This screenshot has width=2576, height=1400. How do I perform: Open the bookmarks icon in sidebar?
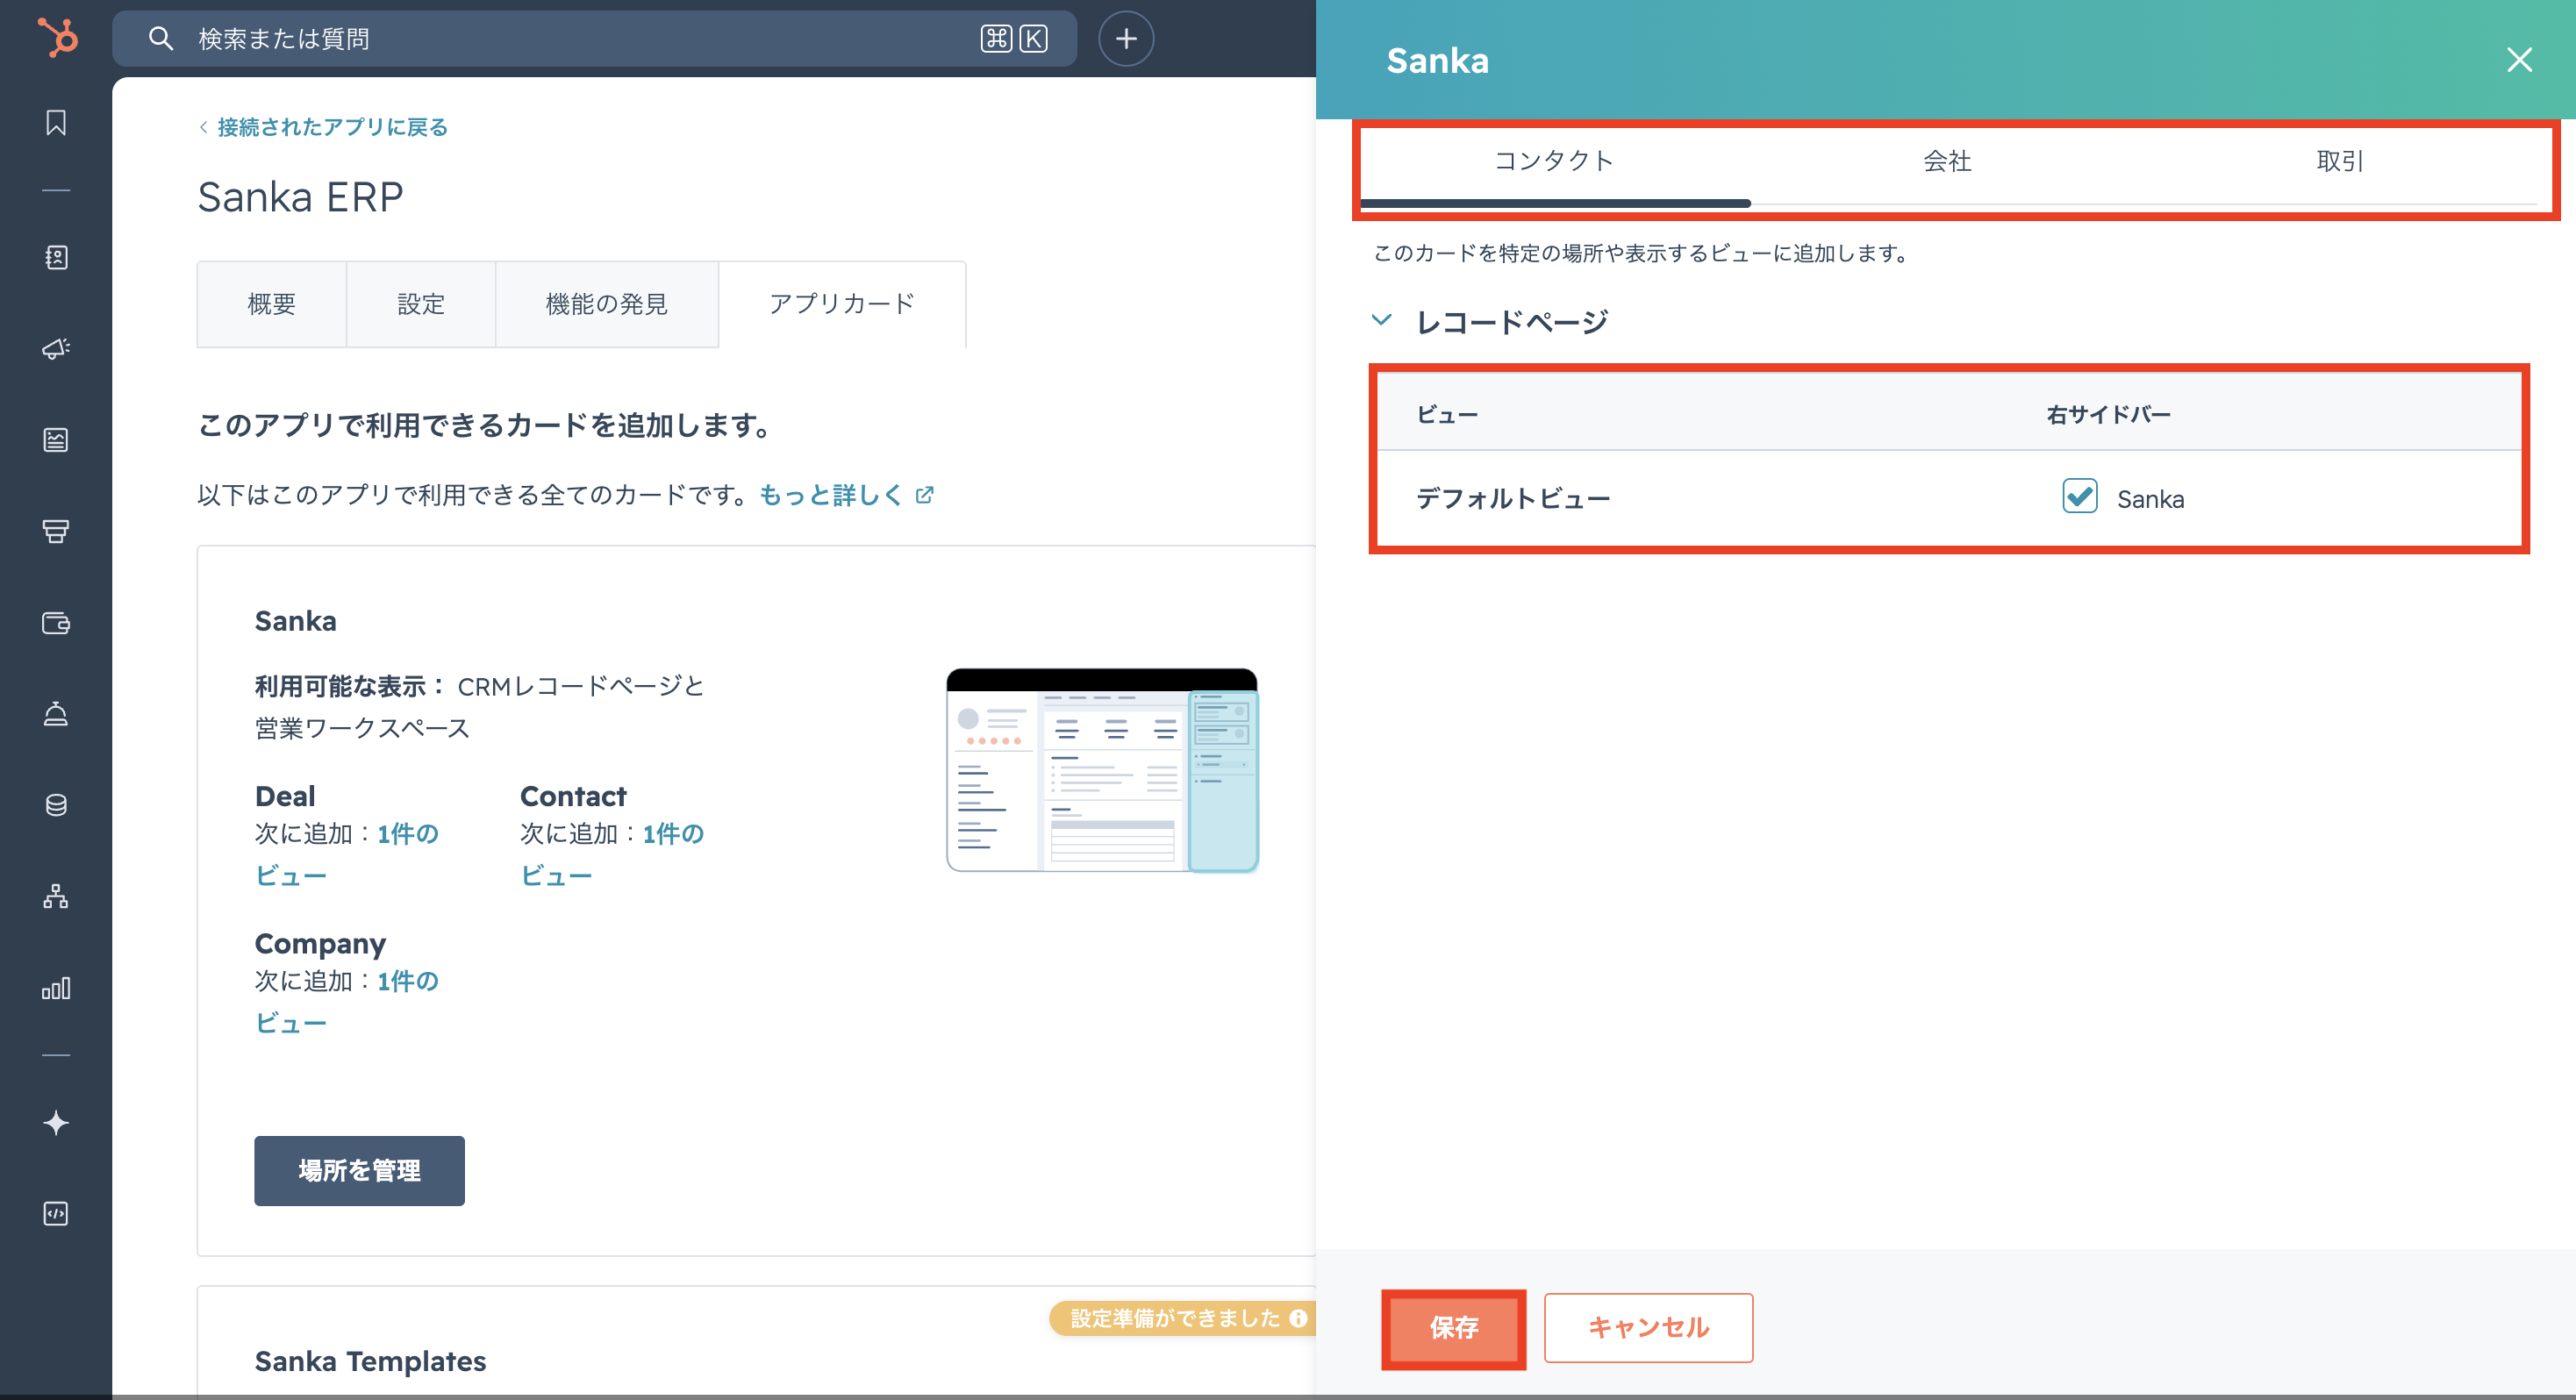56,123
